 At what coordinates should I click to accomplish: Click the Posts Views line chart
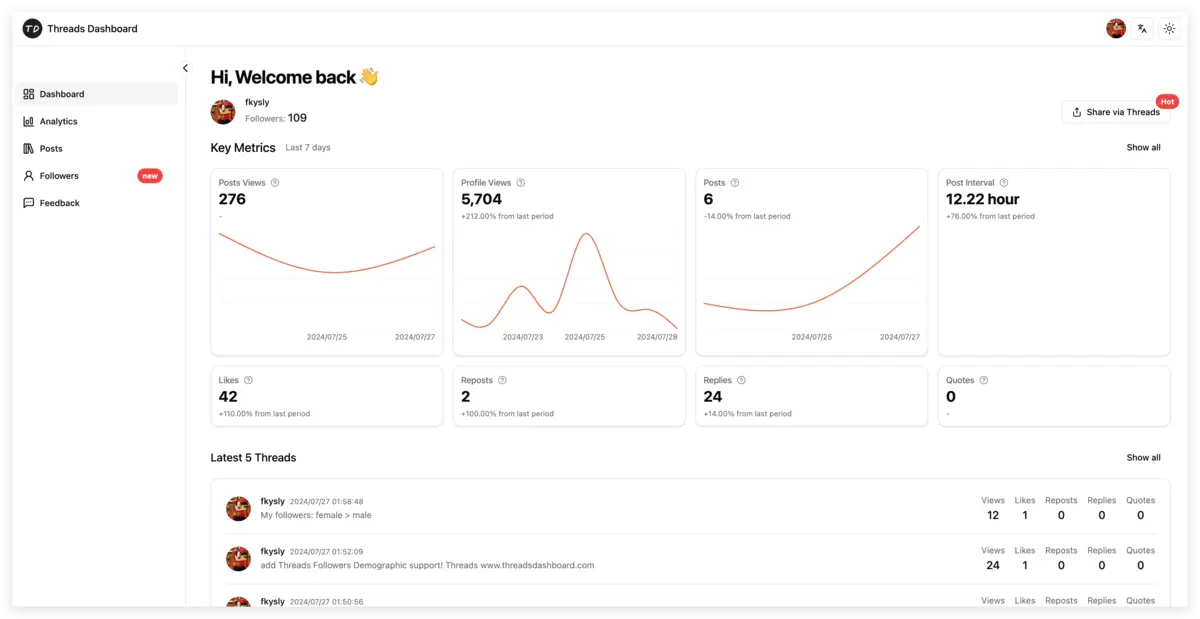pos(327,280)
